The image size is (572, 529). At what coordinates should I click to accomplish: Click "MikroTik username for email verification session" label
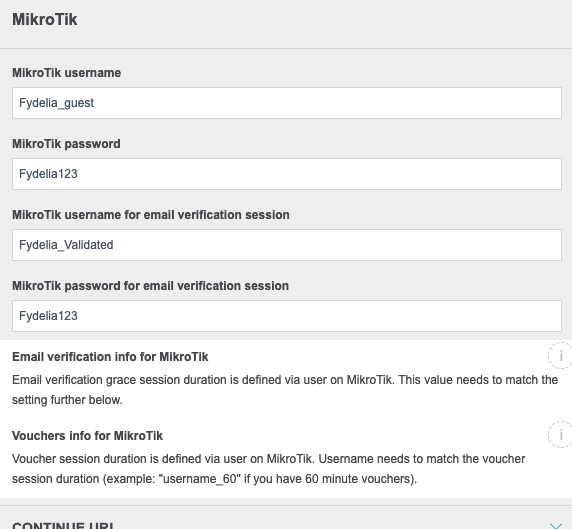pos(151,215)
